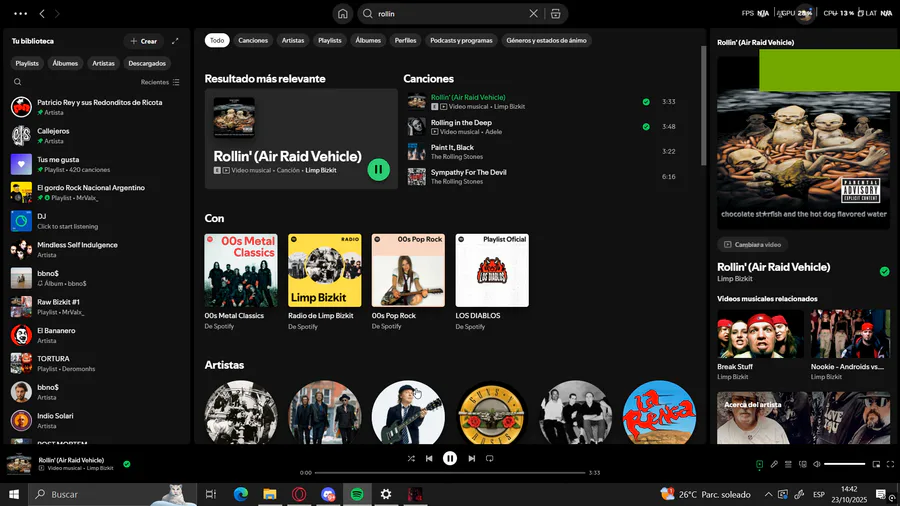
Task: Open Nookie - Androids vs... related video
Action: coord(850,345)
